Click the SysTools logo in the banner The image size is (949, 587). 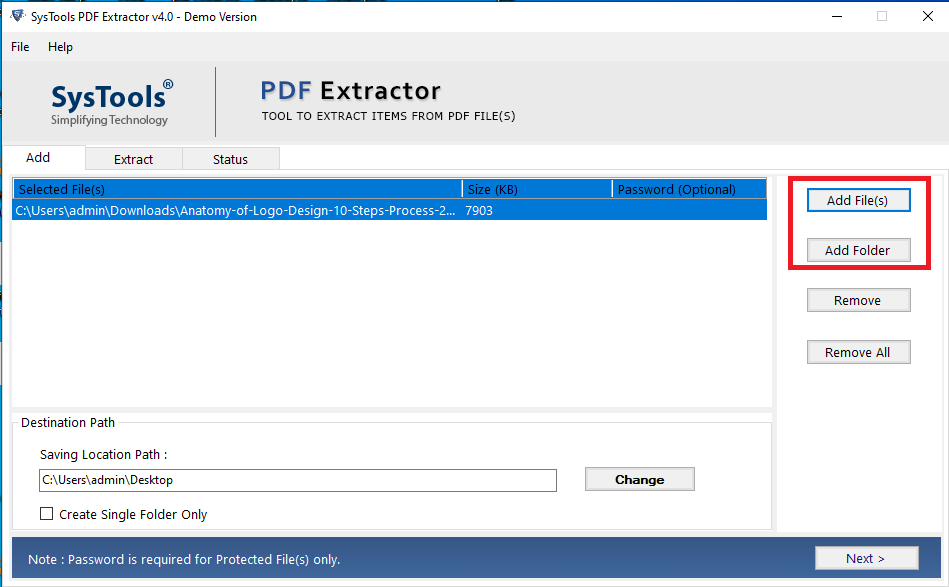coord(112,102)
